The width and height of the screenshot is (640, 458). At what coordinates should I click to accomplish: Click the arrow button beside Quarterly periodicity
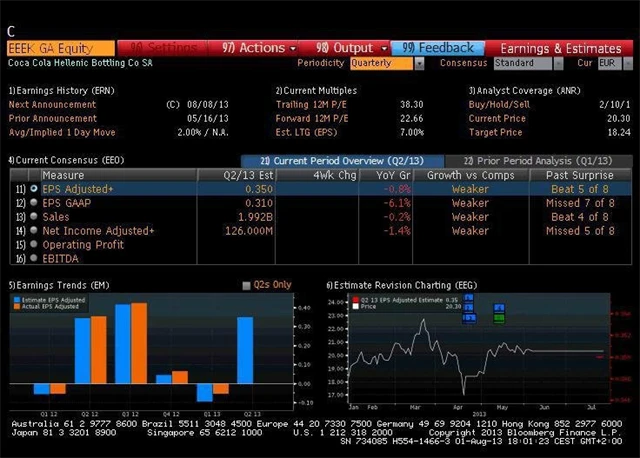(419, 63)
